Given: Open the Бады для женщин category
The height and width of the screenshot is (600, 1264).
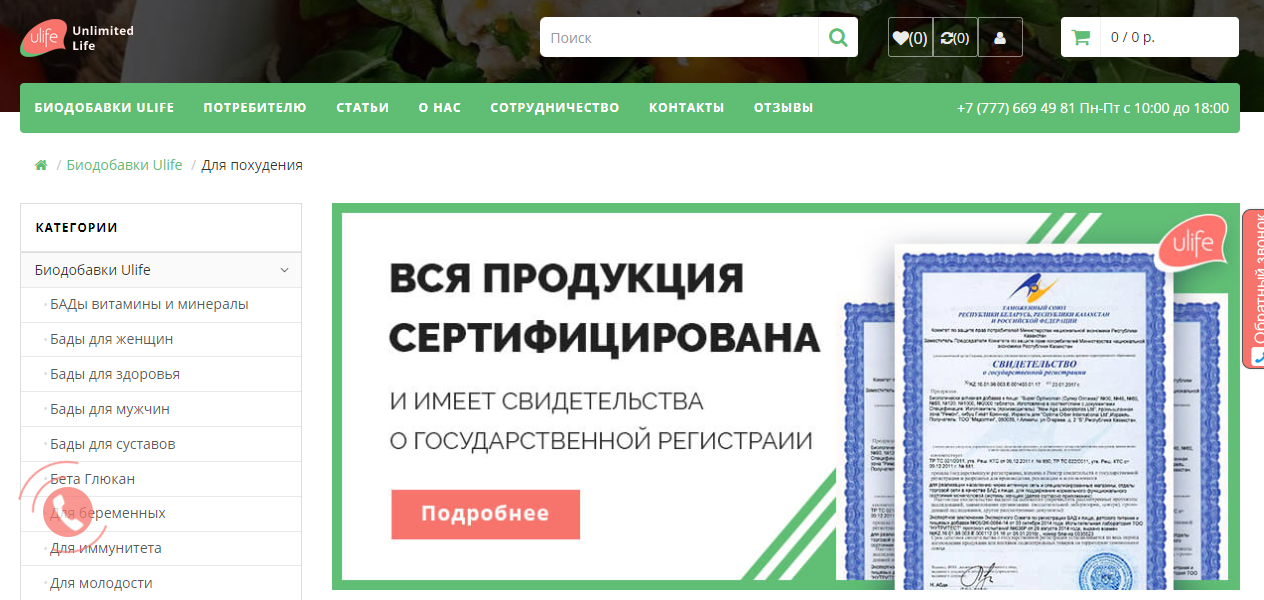Looking at the screenshot, I should pyautogui.click(x=111, y=339).
